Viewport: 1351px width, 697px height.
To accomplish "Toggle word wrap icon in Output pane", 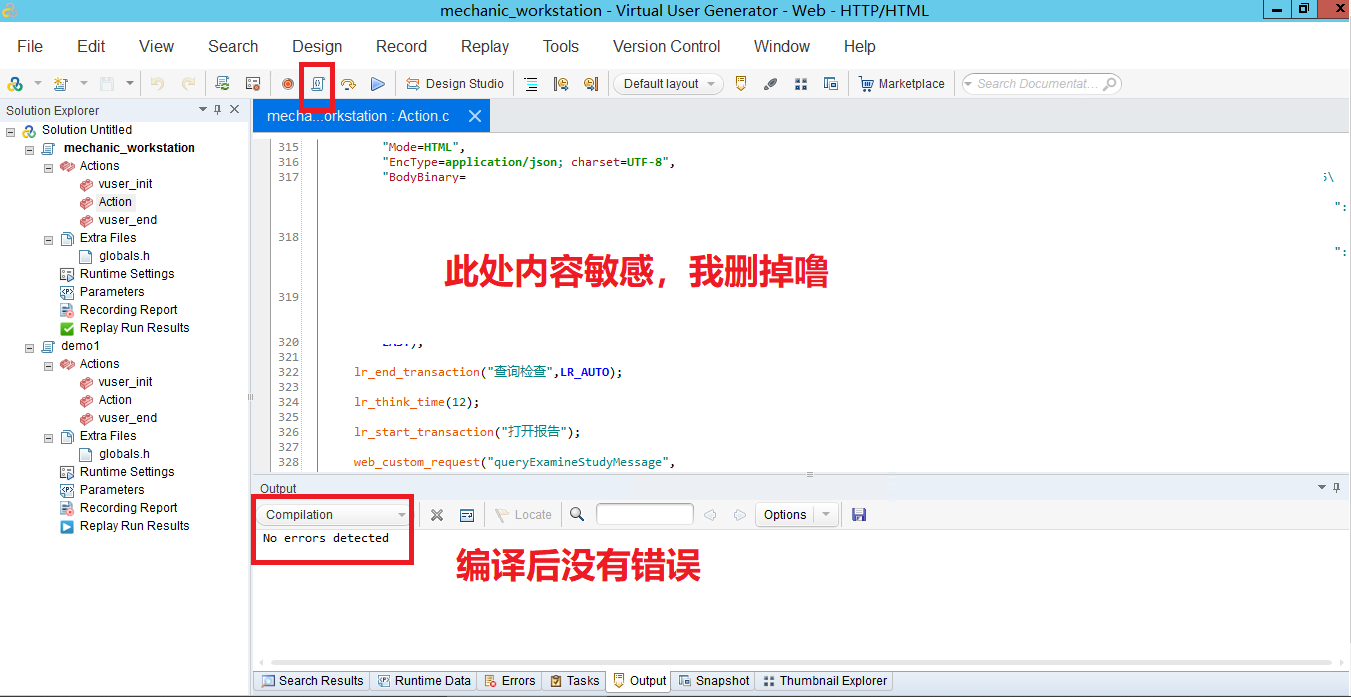I will [467, 515].
